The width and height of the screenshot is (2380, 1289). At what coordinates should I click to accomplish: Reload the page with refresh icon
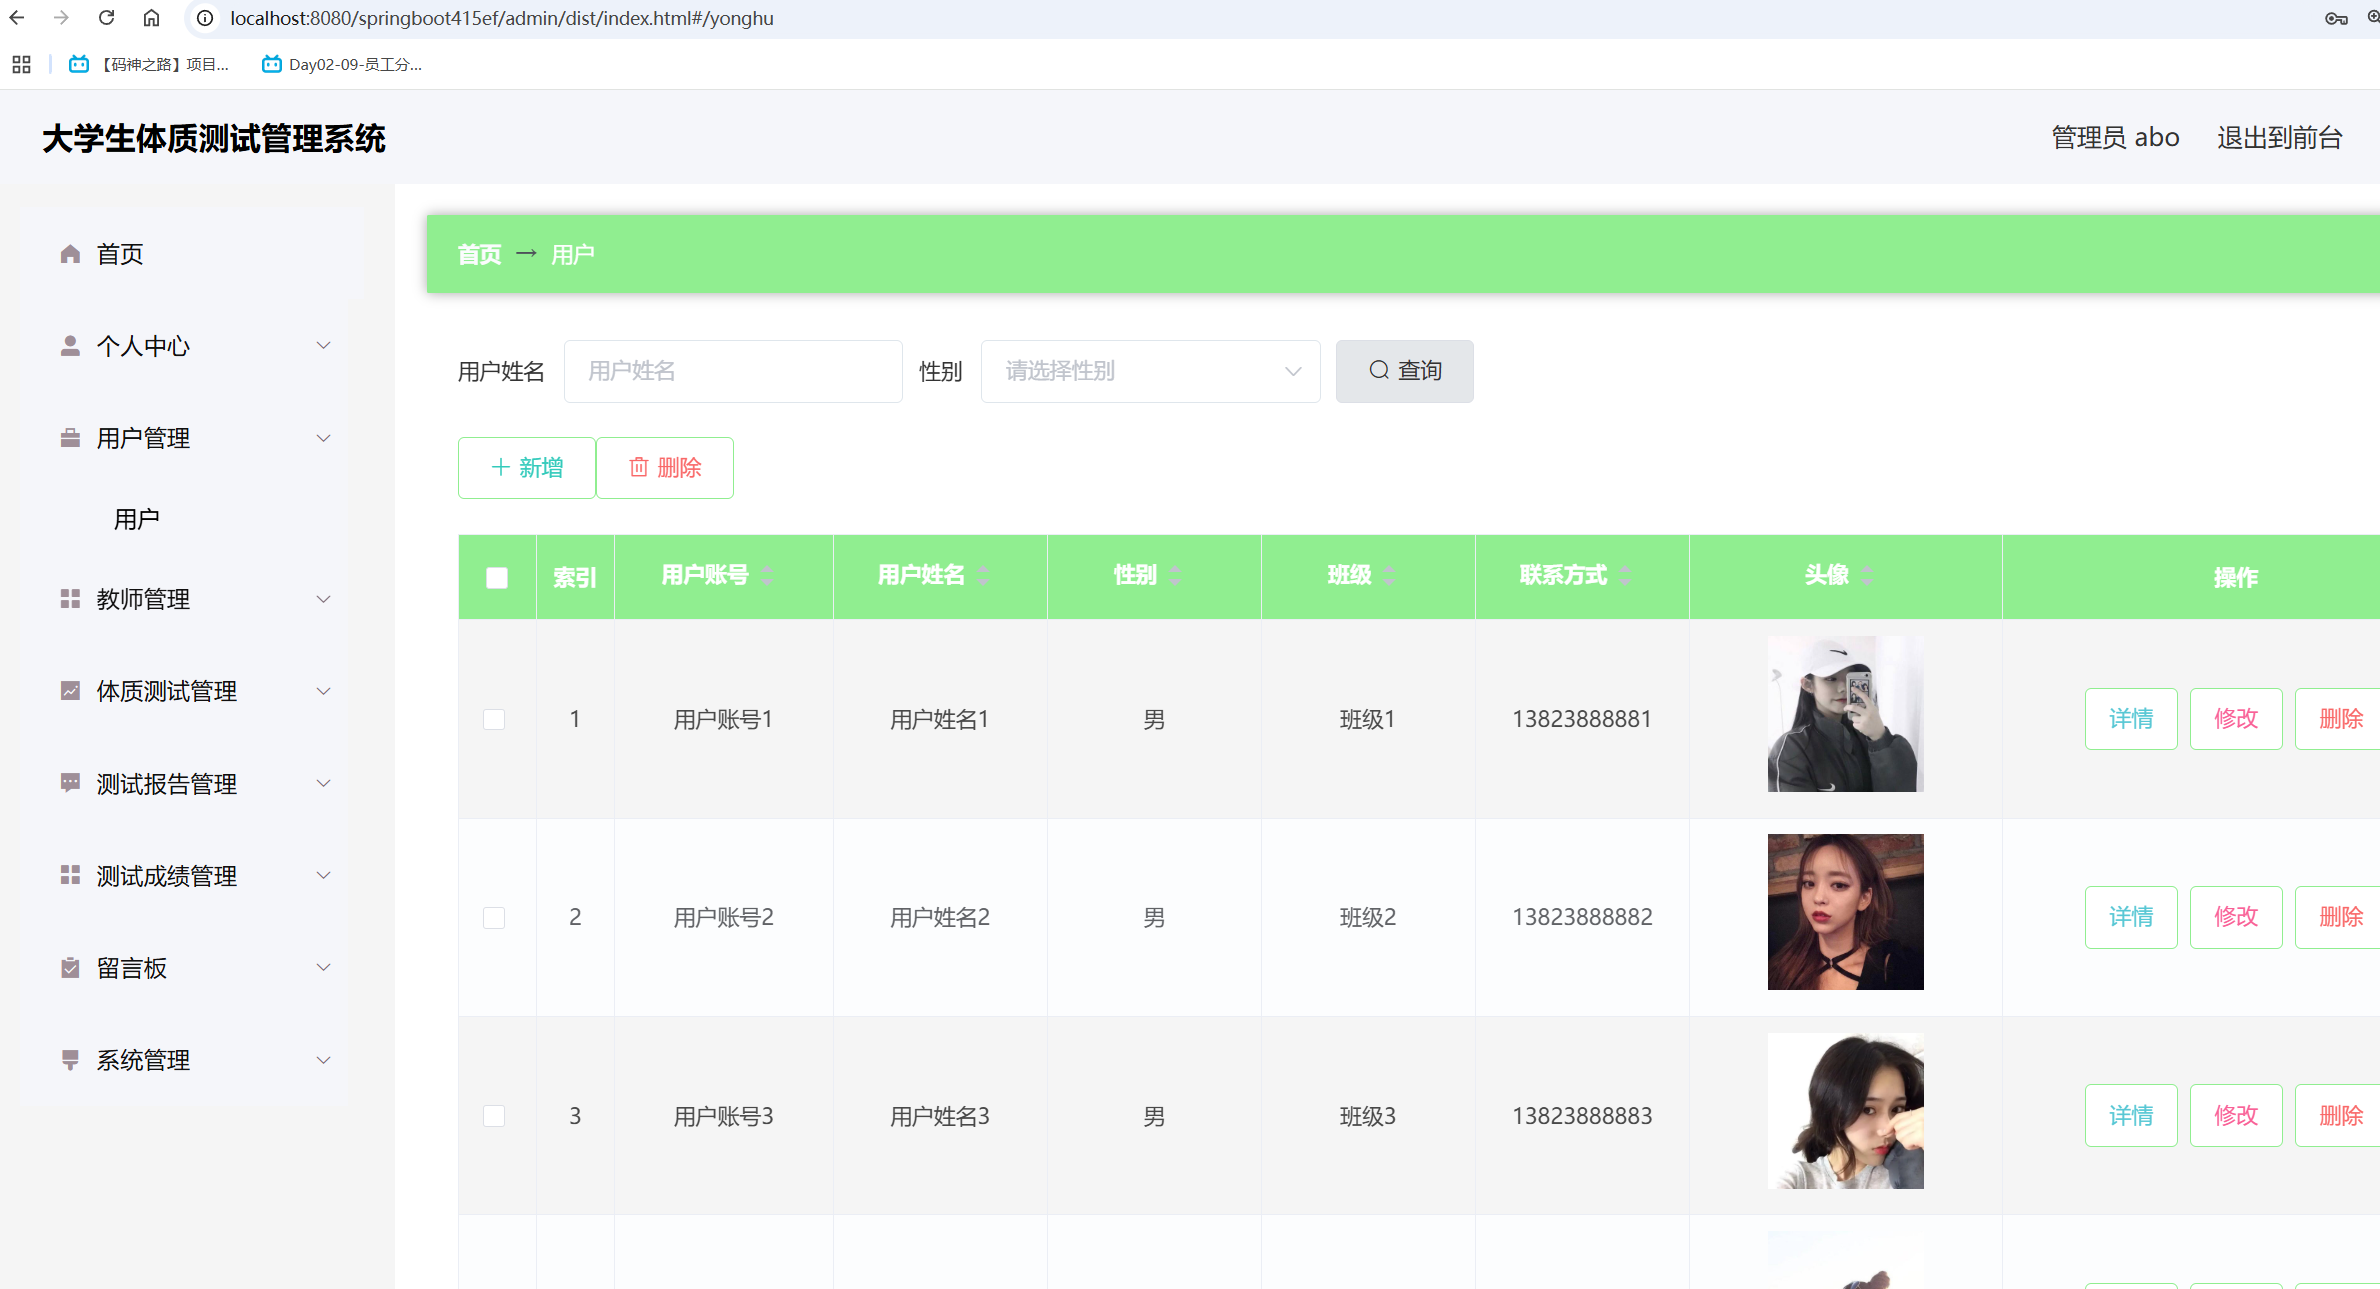point(107,18)
